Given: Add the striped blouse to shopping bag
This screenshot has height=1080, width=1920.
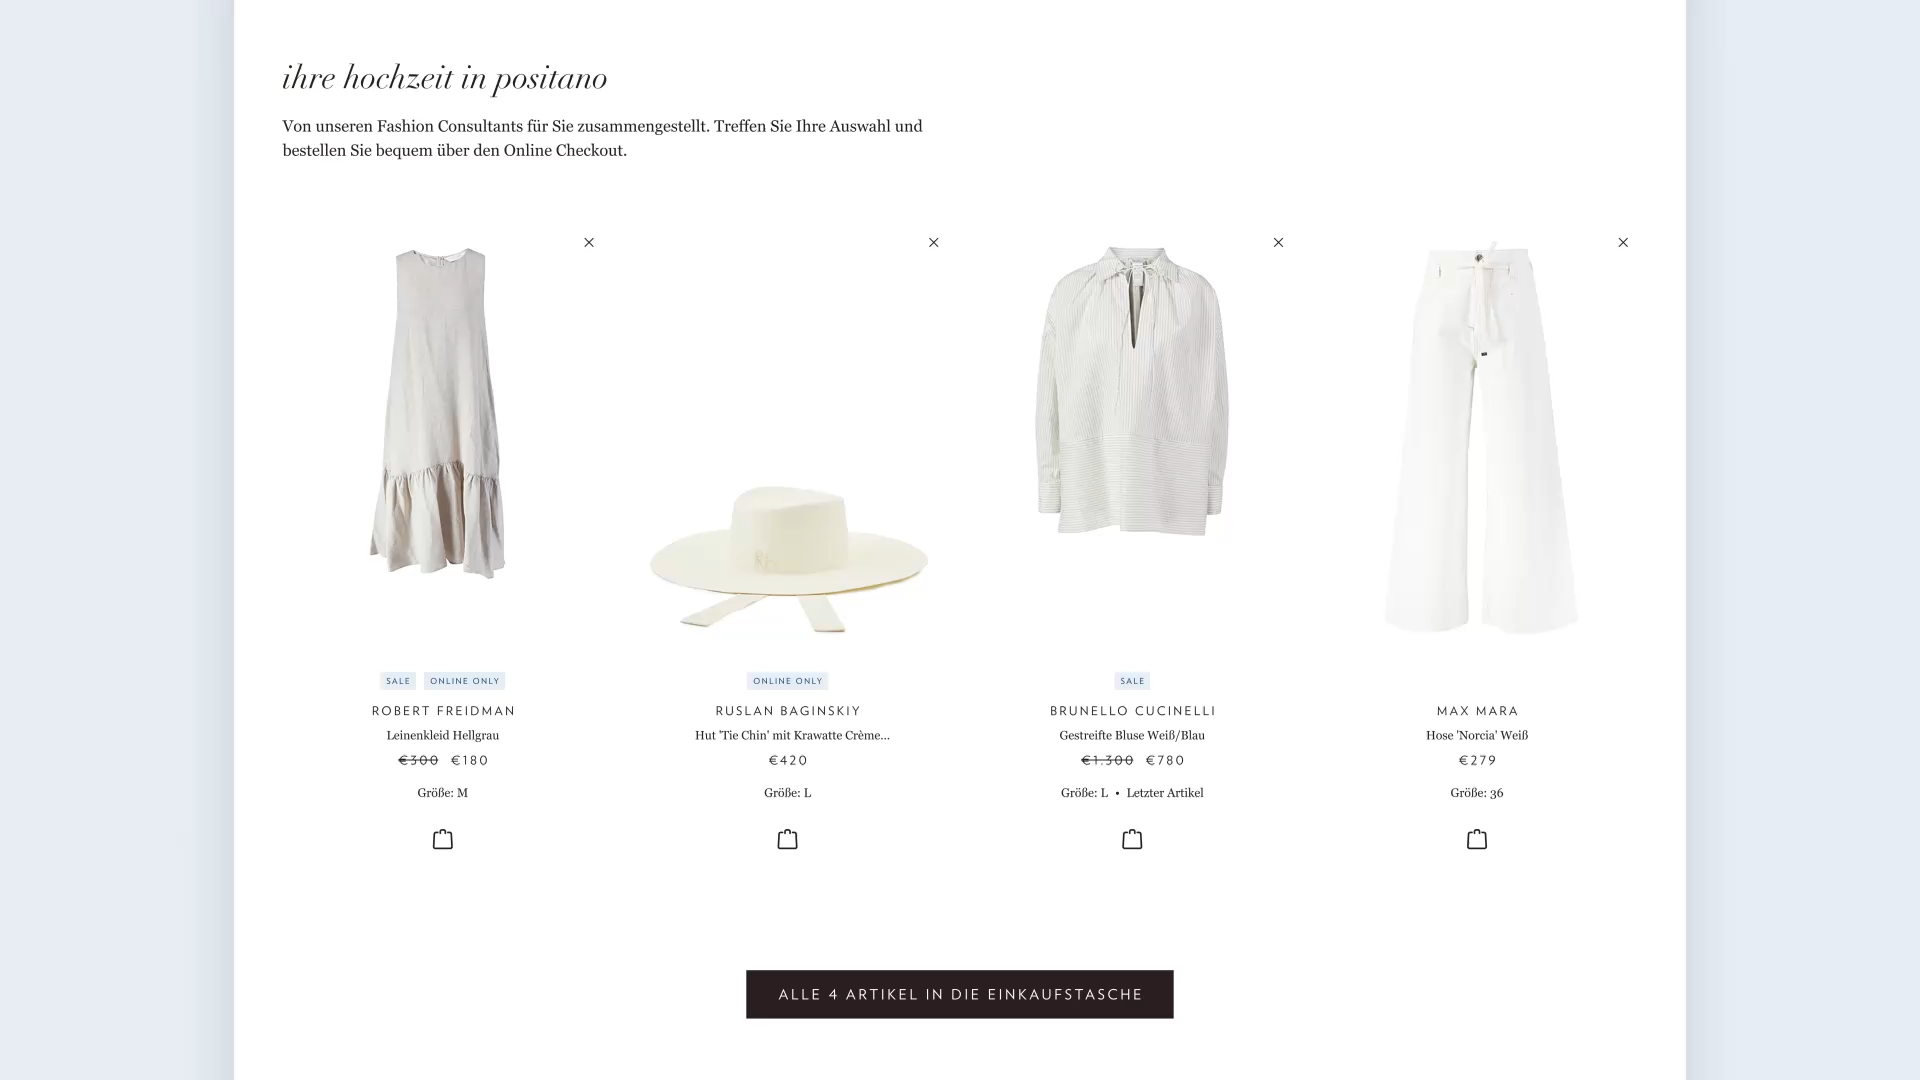Looking at the screenshot, I should coord(1132,840).
